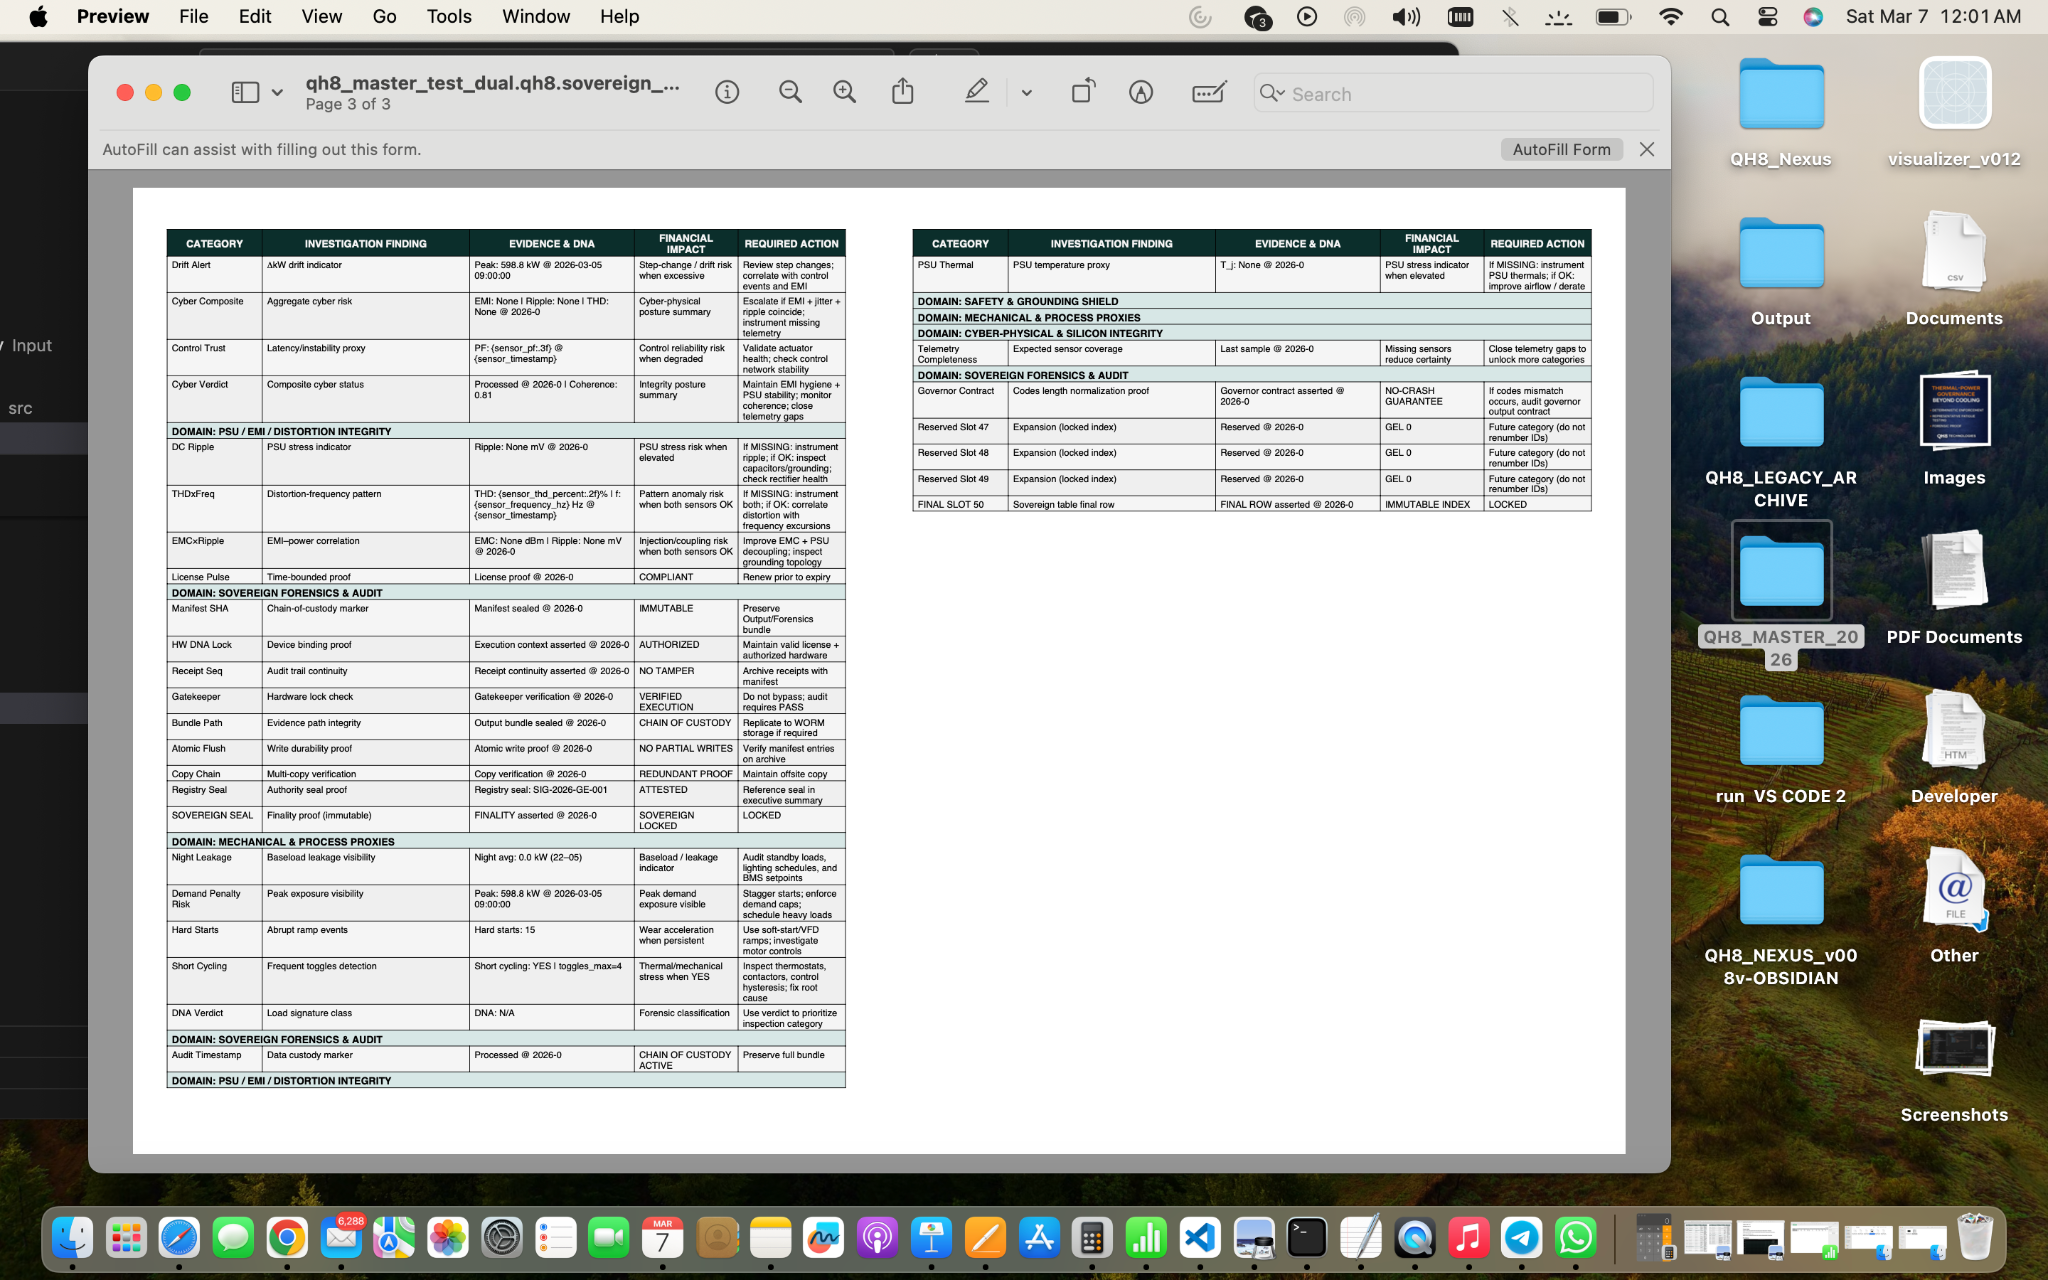The width and height of the screenshot is (2048, 1280).
Task: Open the View menu
Action: coord(321,16)
